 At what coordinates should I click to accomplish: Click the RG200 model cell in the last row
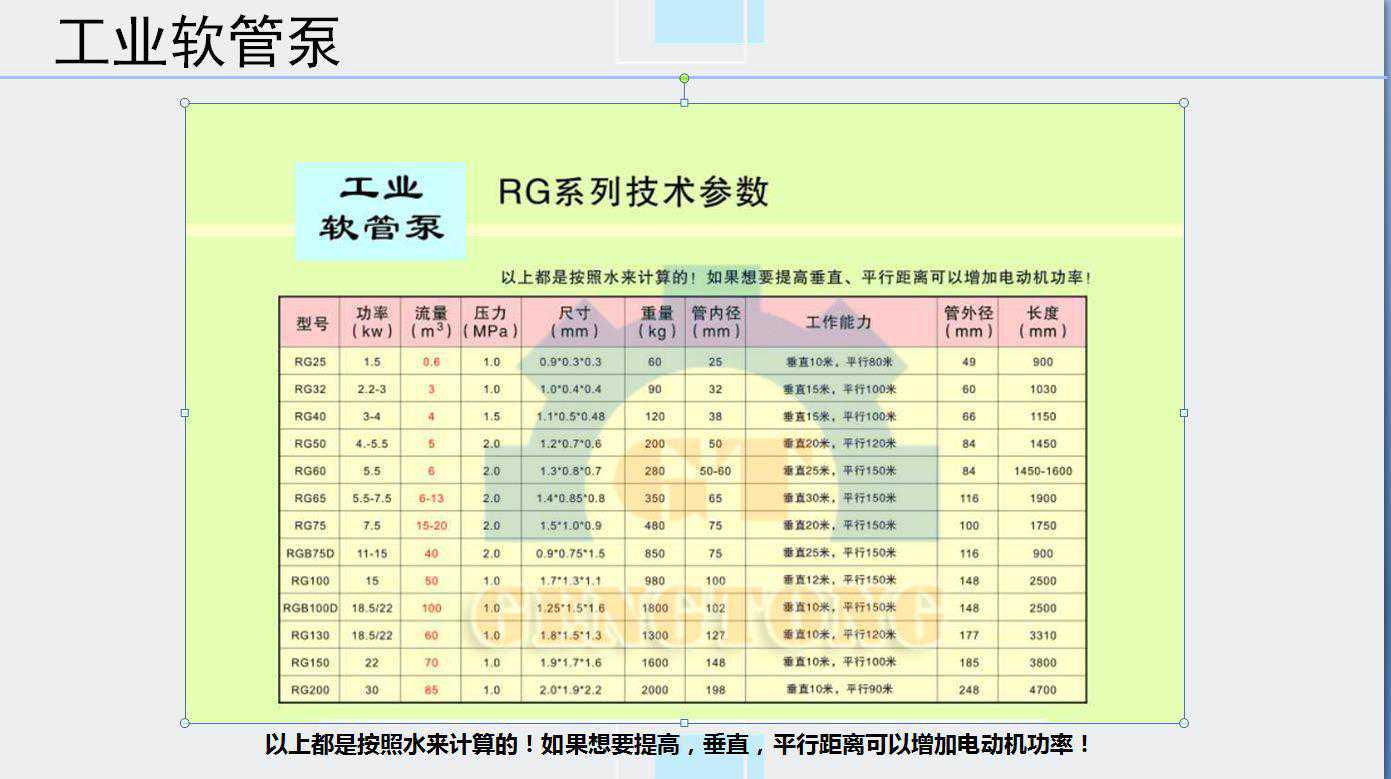pyautogui.click(x=310, y=690)
